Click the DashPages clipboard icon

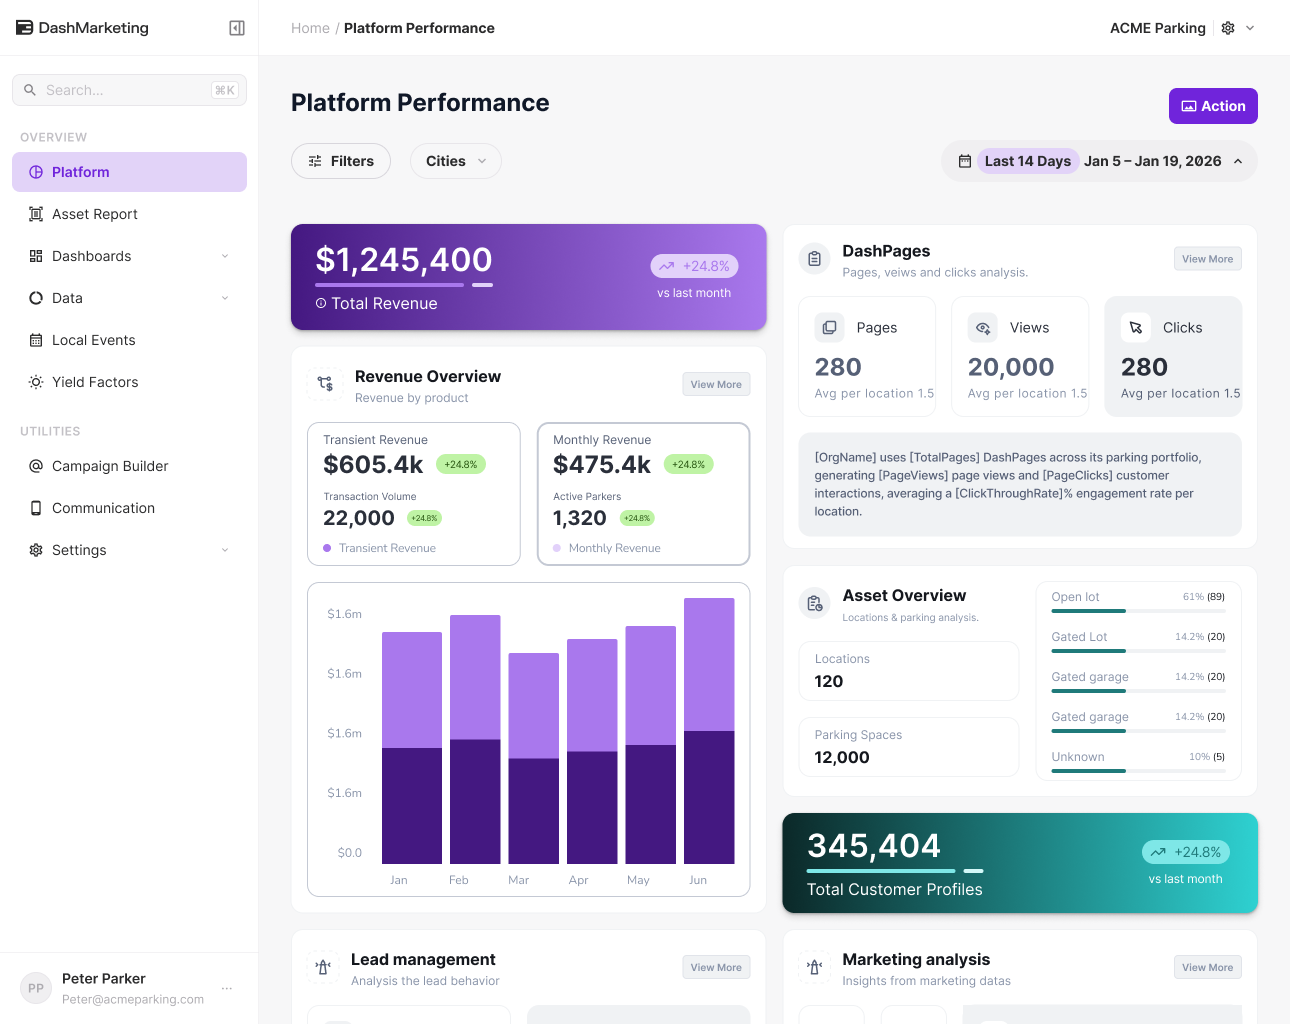[x=815, y=259]
